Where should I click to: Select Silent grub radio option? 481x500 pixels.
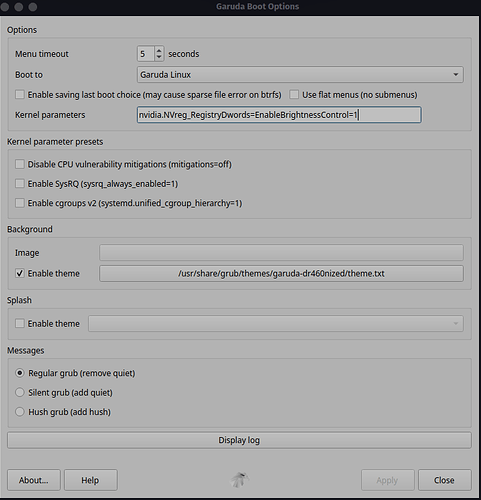pos(20,392)
